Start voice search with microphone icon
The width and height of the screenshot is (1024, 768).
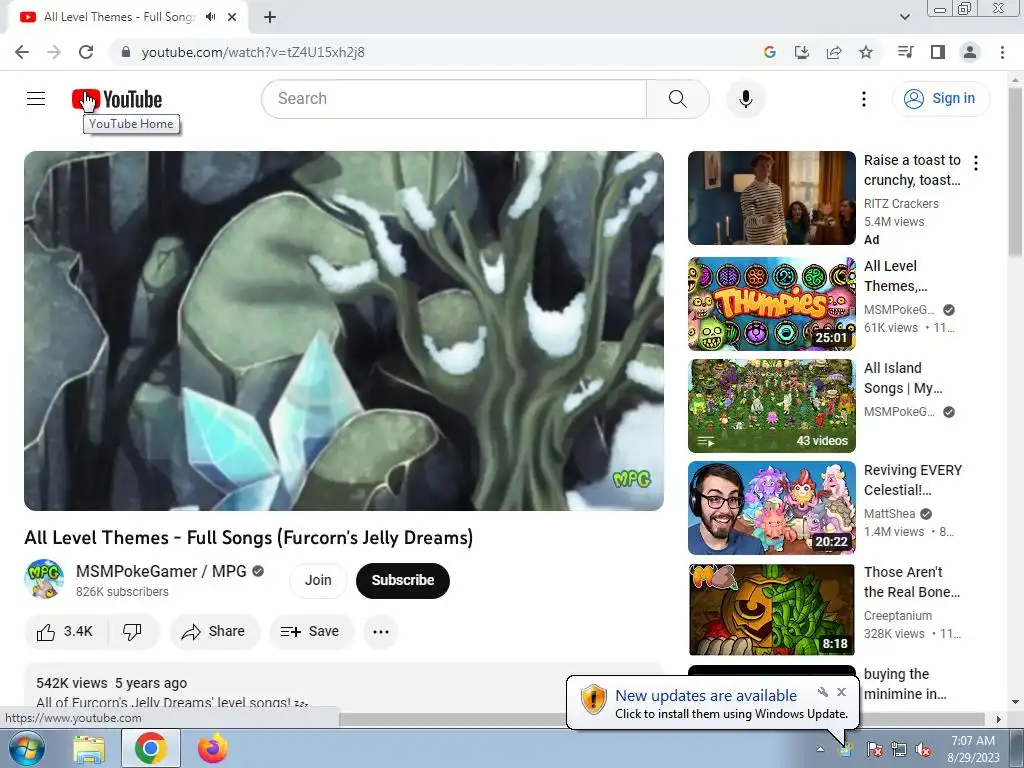click(x=746, y=99)
